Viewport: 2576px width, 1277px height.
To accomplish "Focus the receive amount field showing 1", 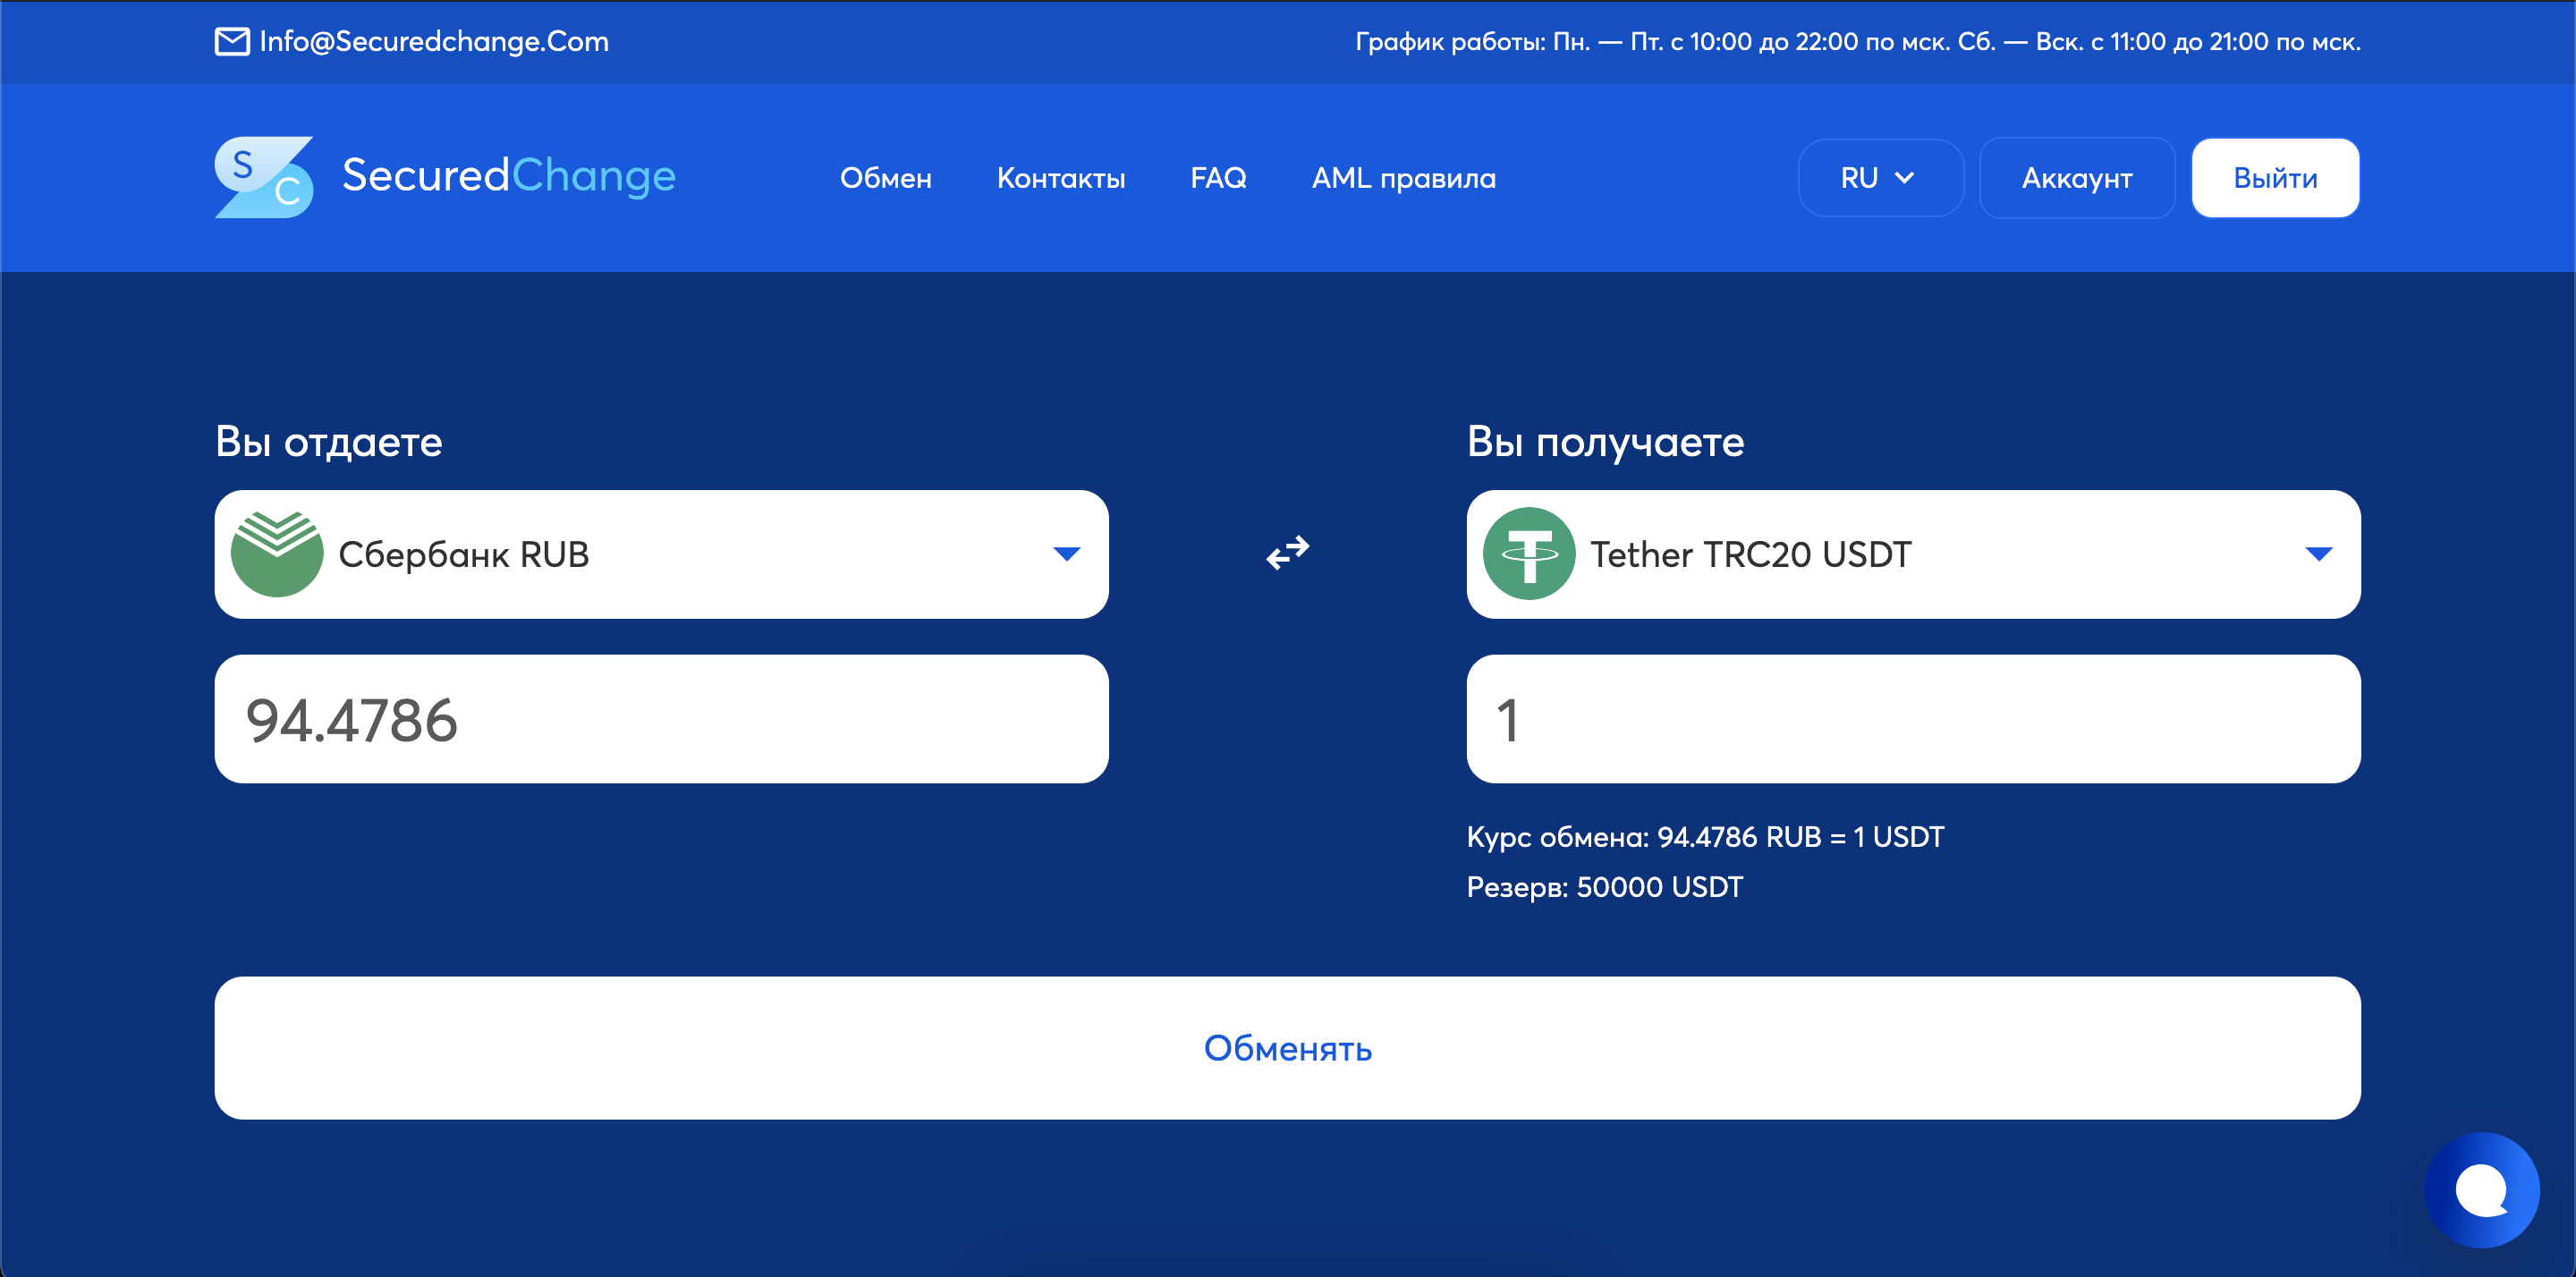I will pyautogui.click(x=1912, y=719).
